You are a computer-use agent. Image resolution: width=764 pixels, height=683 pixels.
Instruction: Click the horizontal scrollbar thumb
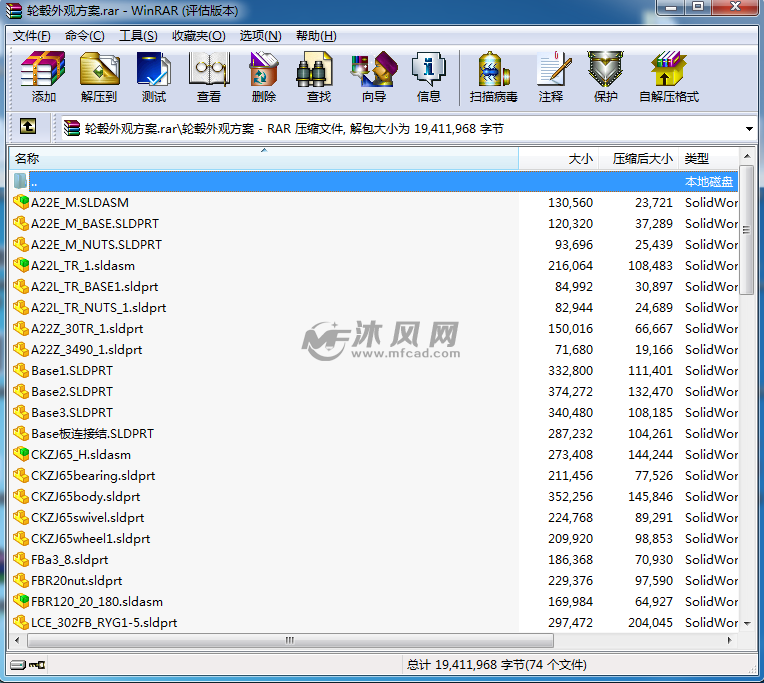pos(290,640)
